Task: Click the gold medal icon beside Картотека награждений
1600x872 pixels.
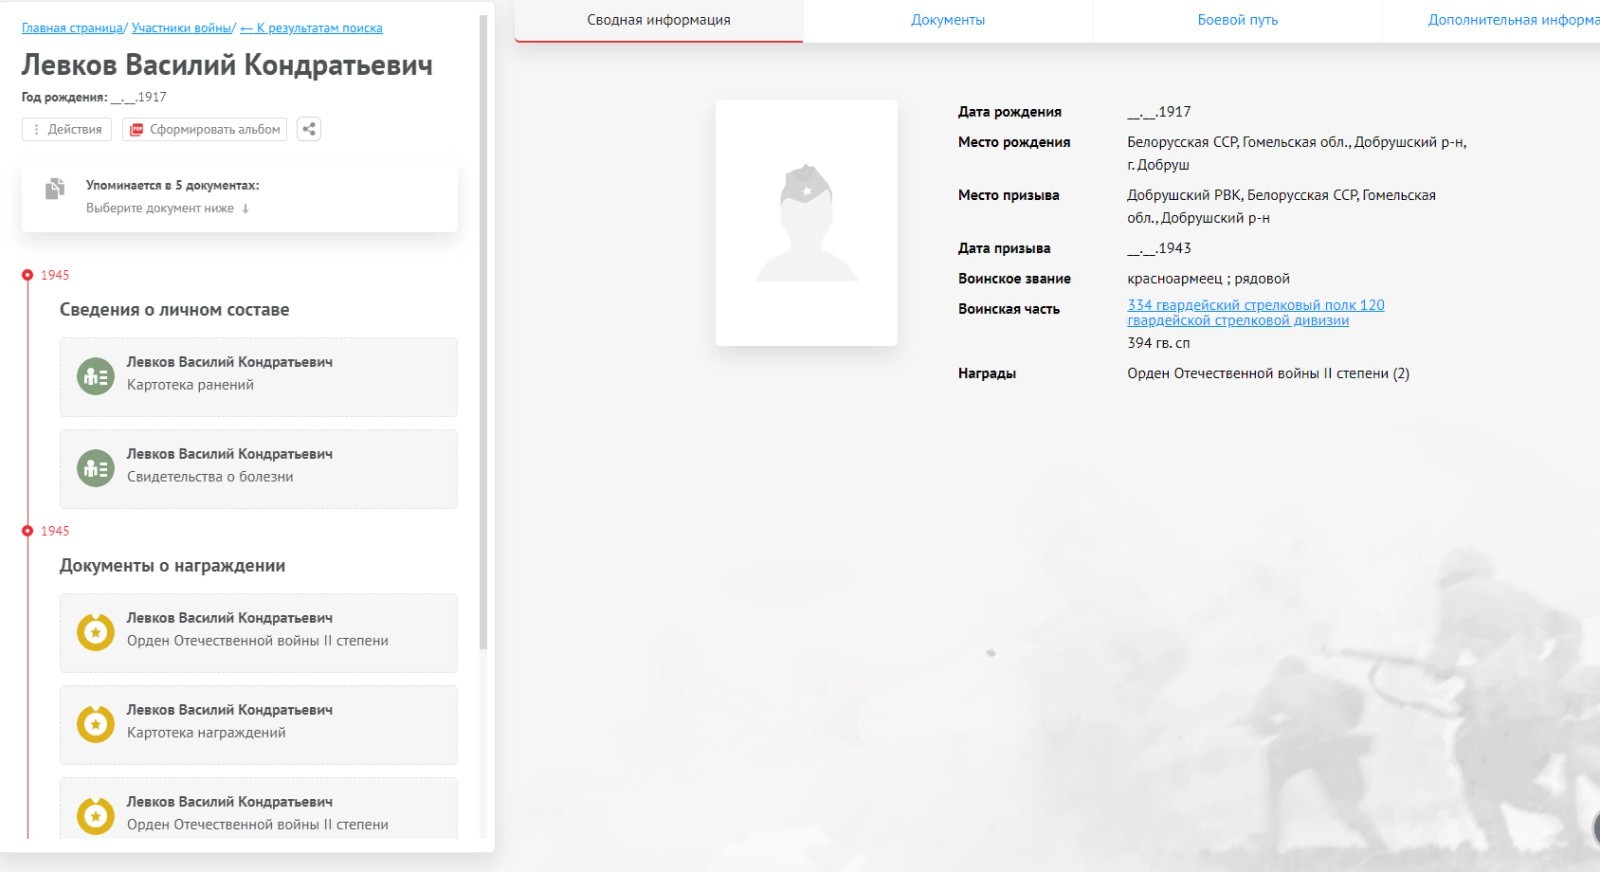Action: click(x=96, y=724)
